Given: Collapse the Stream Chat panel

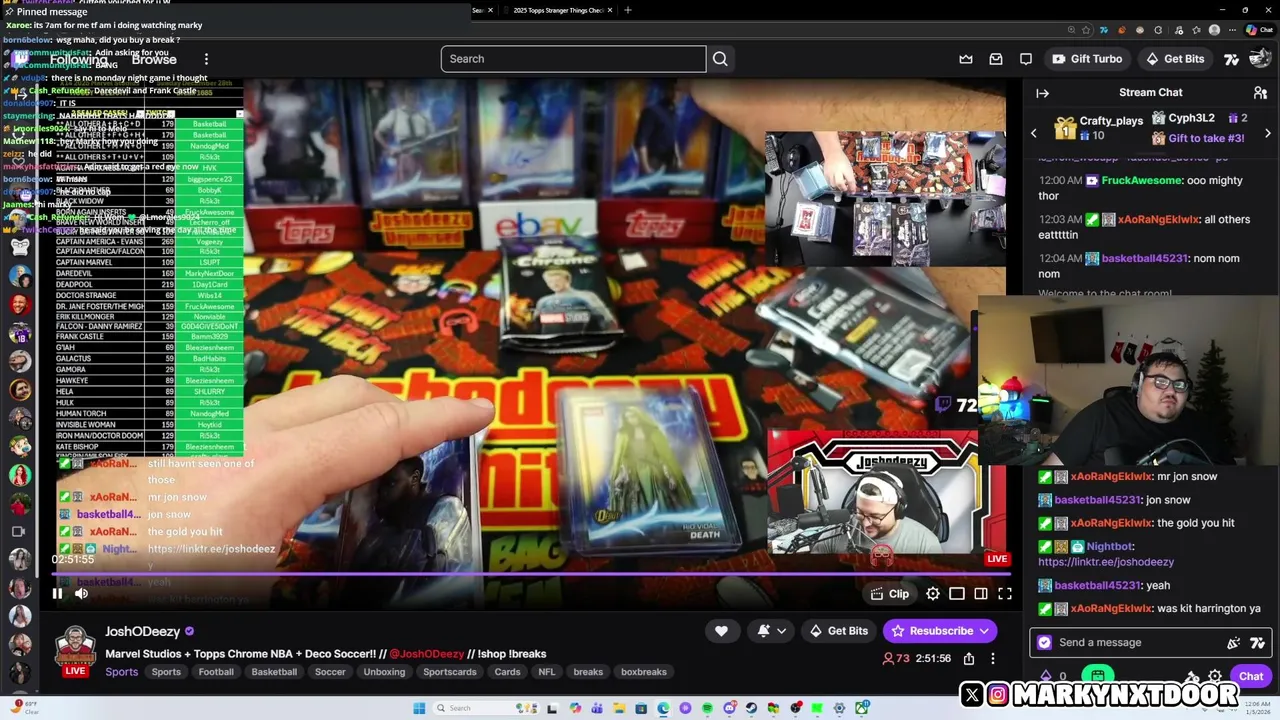Looking at the screenshot, I should [x=1042, y=93].
